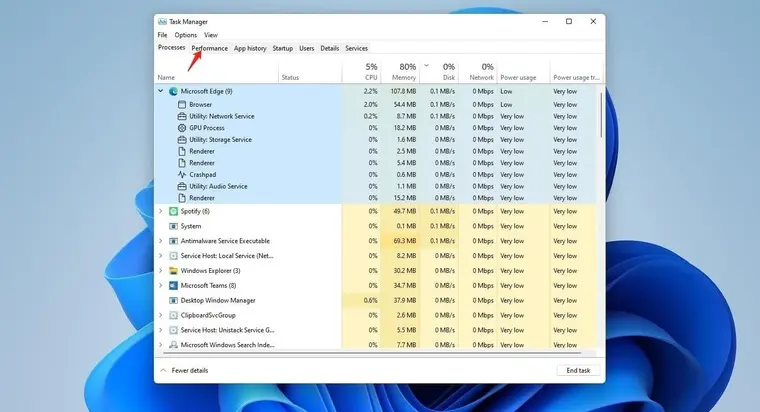The width and height of the screenshot is (760, 412).
Task: Expand Service Host: Local Service group
Action: 160,255
